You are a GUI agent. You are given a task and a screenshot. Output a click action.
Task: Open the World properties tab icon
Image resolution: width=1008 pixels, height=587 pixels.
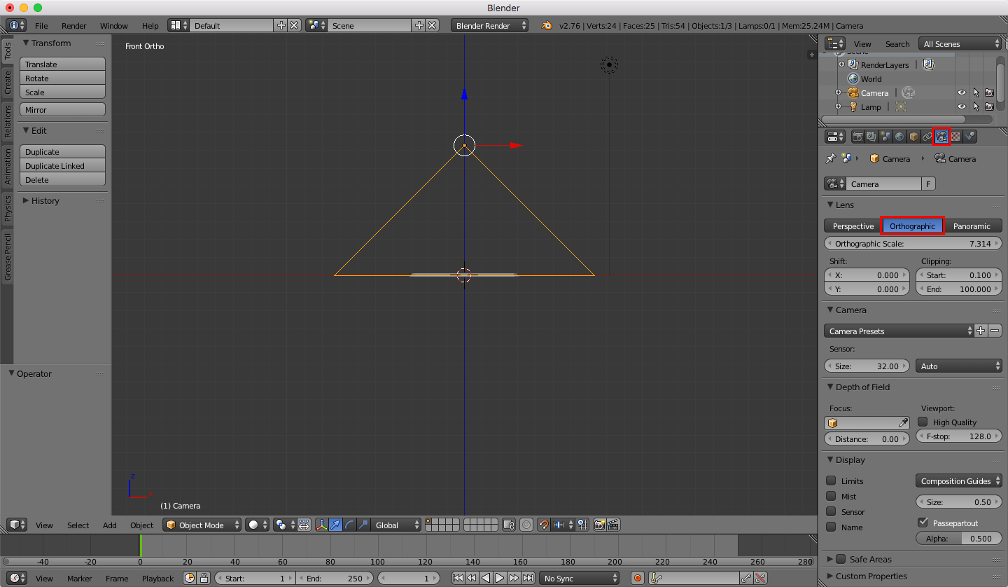[899, 136]
